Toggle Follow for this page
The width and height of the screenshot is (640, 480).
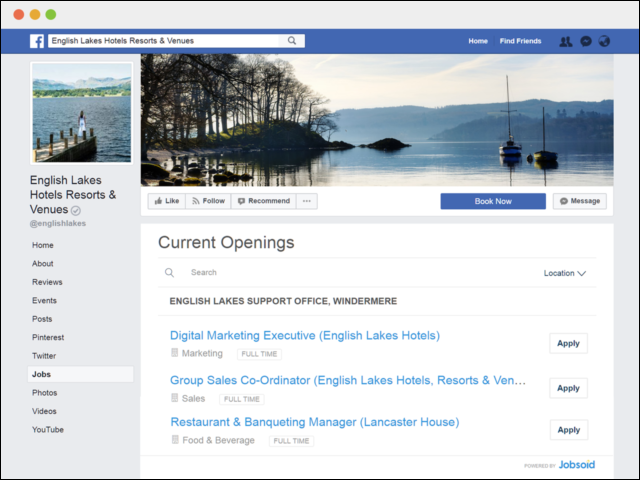[x=208, y=201]
